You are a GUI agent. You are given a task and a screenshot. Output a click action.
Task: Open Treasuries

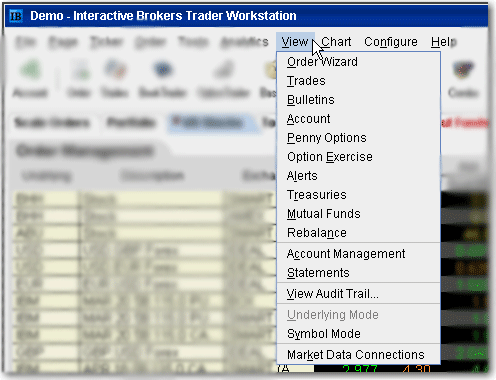click(359, 195)
